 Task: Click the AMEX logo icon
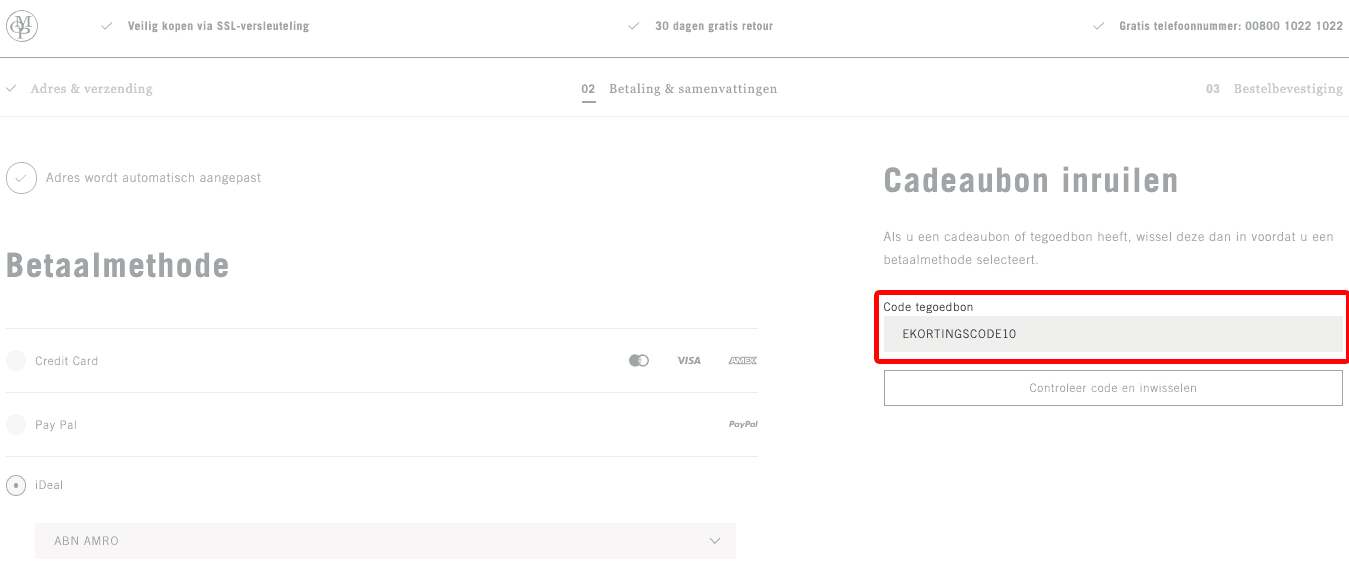pos(742,360)
